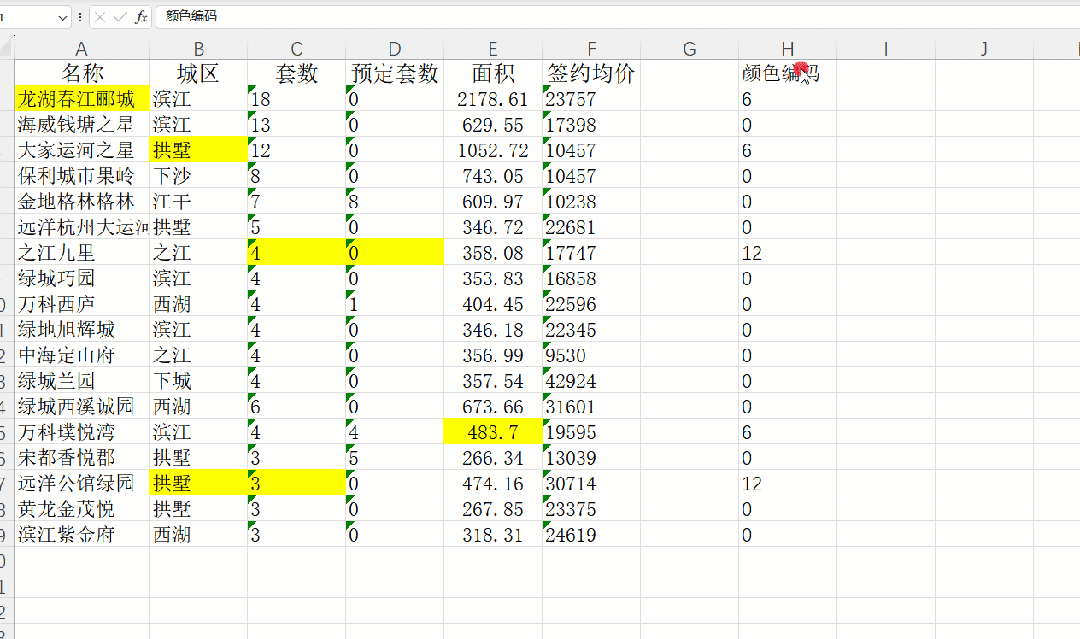
Task: Open the Insert Function fx button
Action: (x=141, y=17)
